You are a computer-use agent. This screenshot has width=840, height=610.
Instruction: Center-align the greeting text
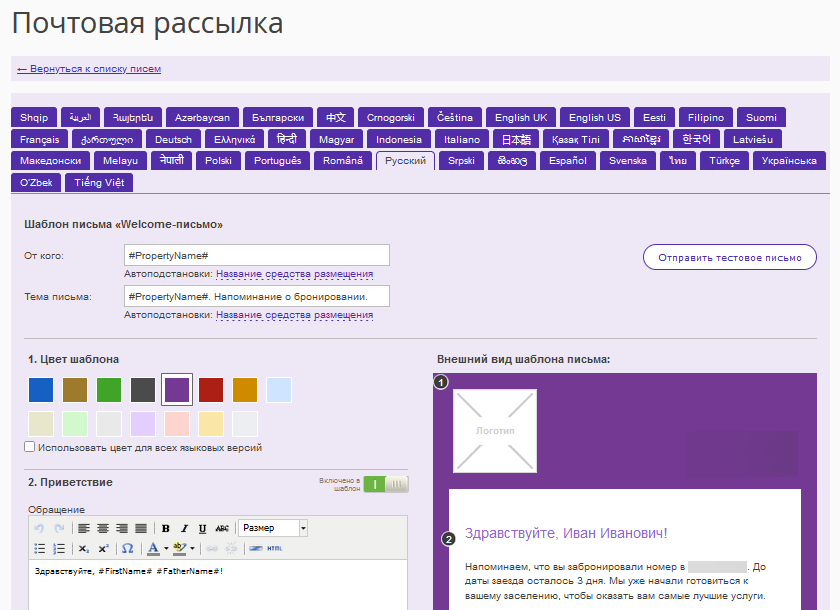point(103,529)
